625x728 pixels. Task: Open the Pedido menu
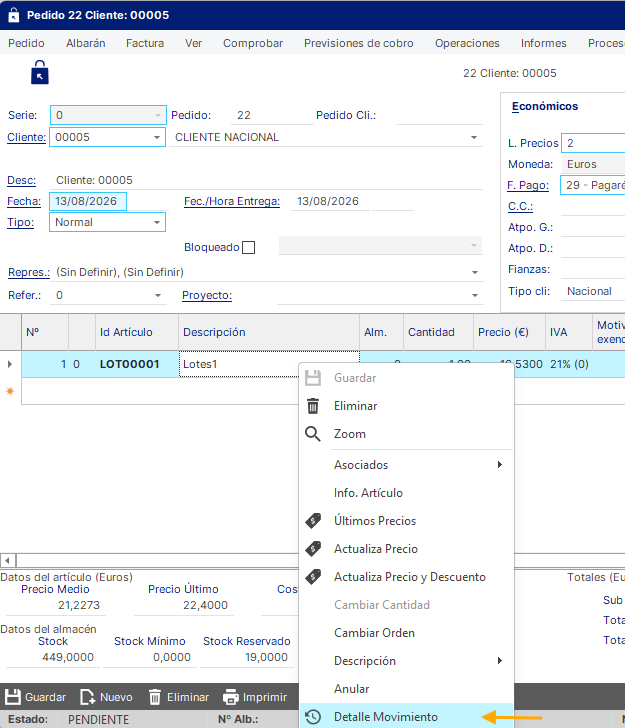pyautogui.click(x=26, y=43)
